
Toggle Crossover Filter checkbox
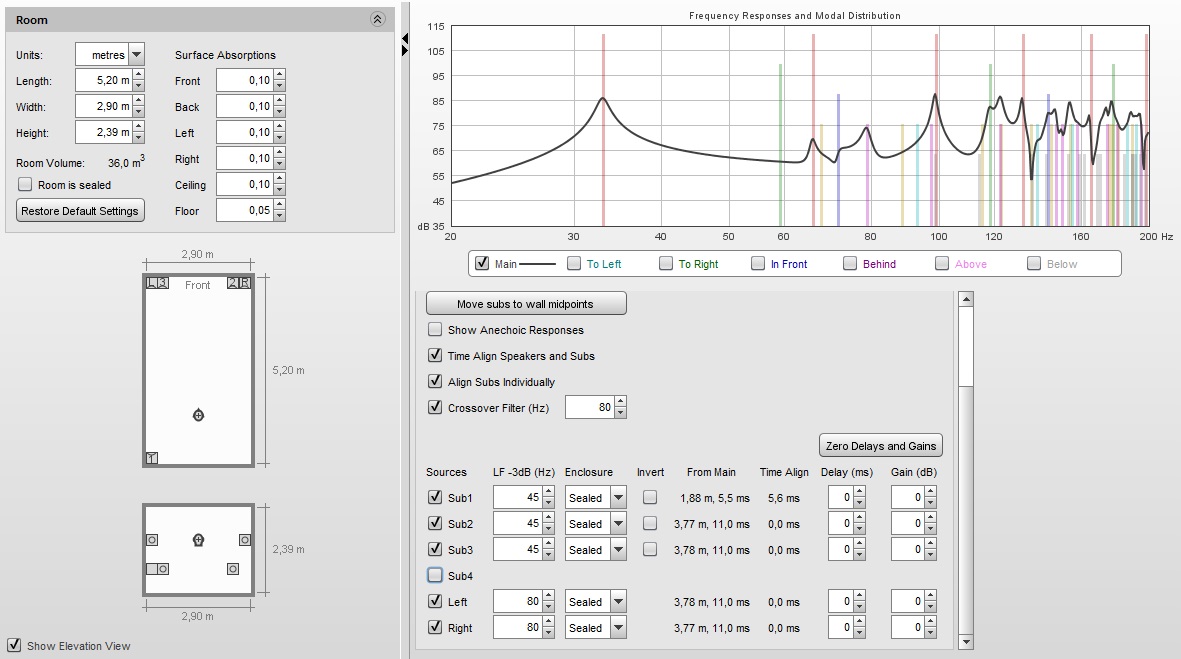pyautogui.click(x=435, y=407)
